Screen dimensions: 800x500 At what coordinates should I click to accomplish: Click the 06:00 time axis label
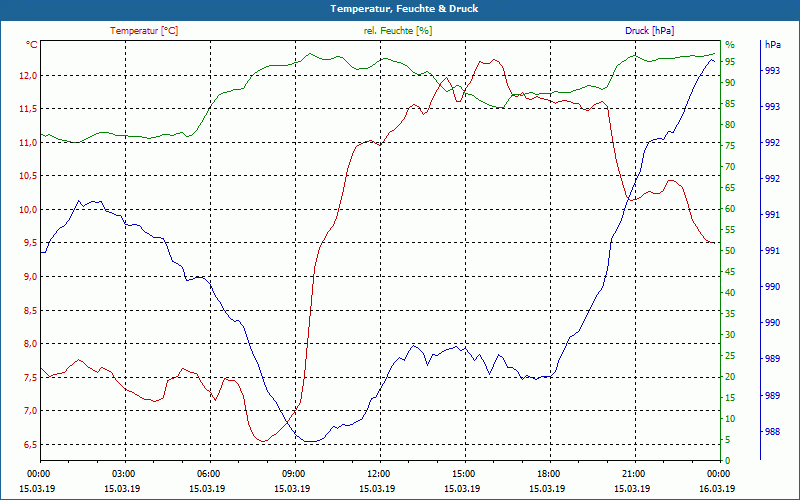(207, 473)
